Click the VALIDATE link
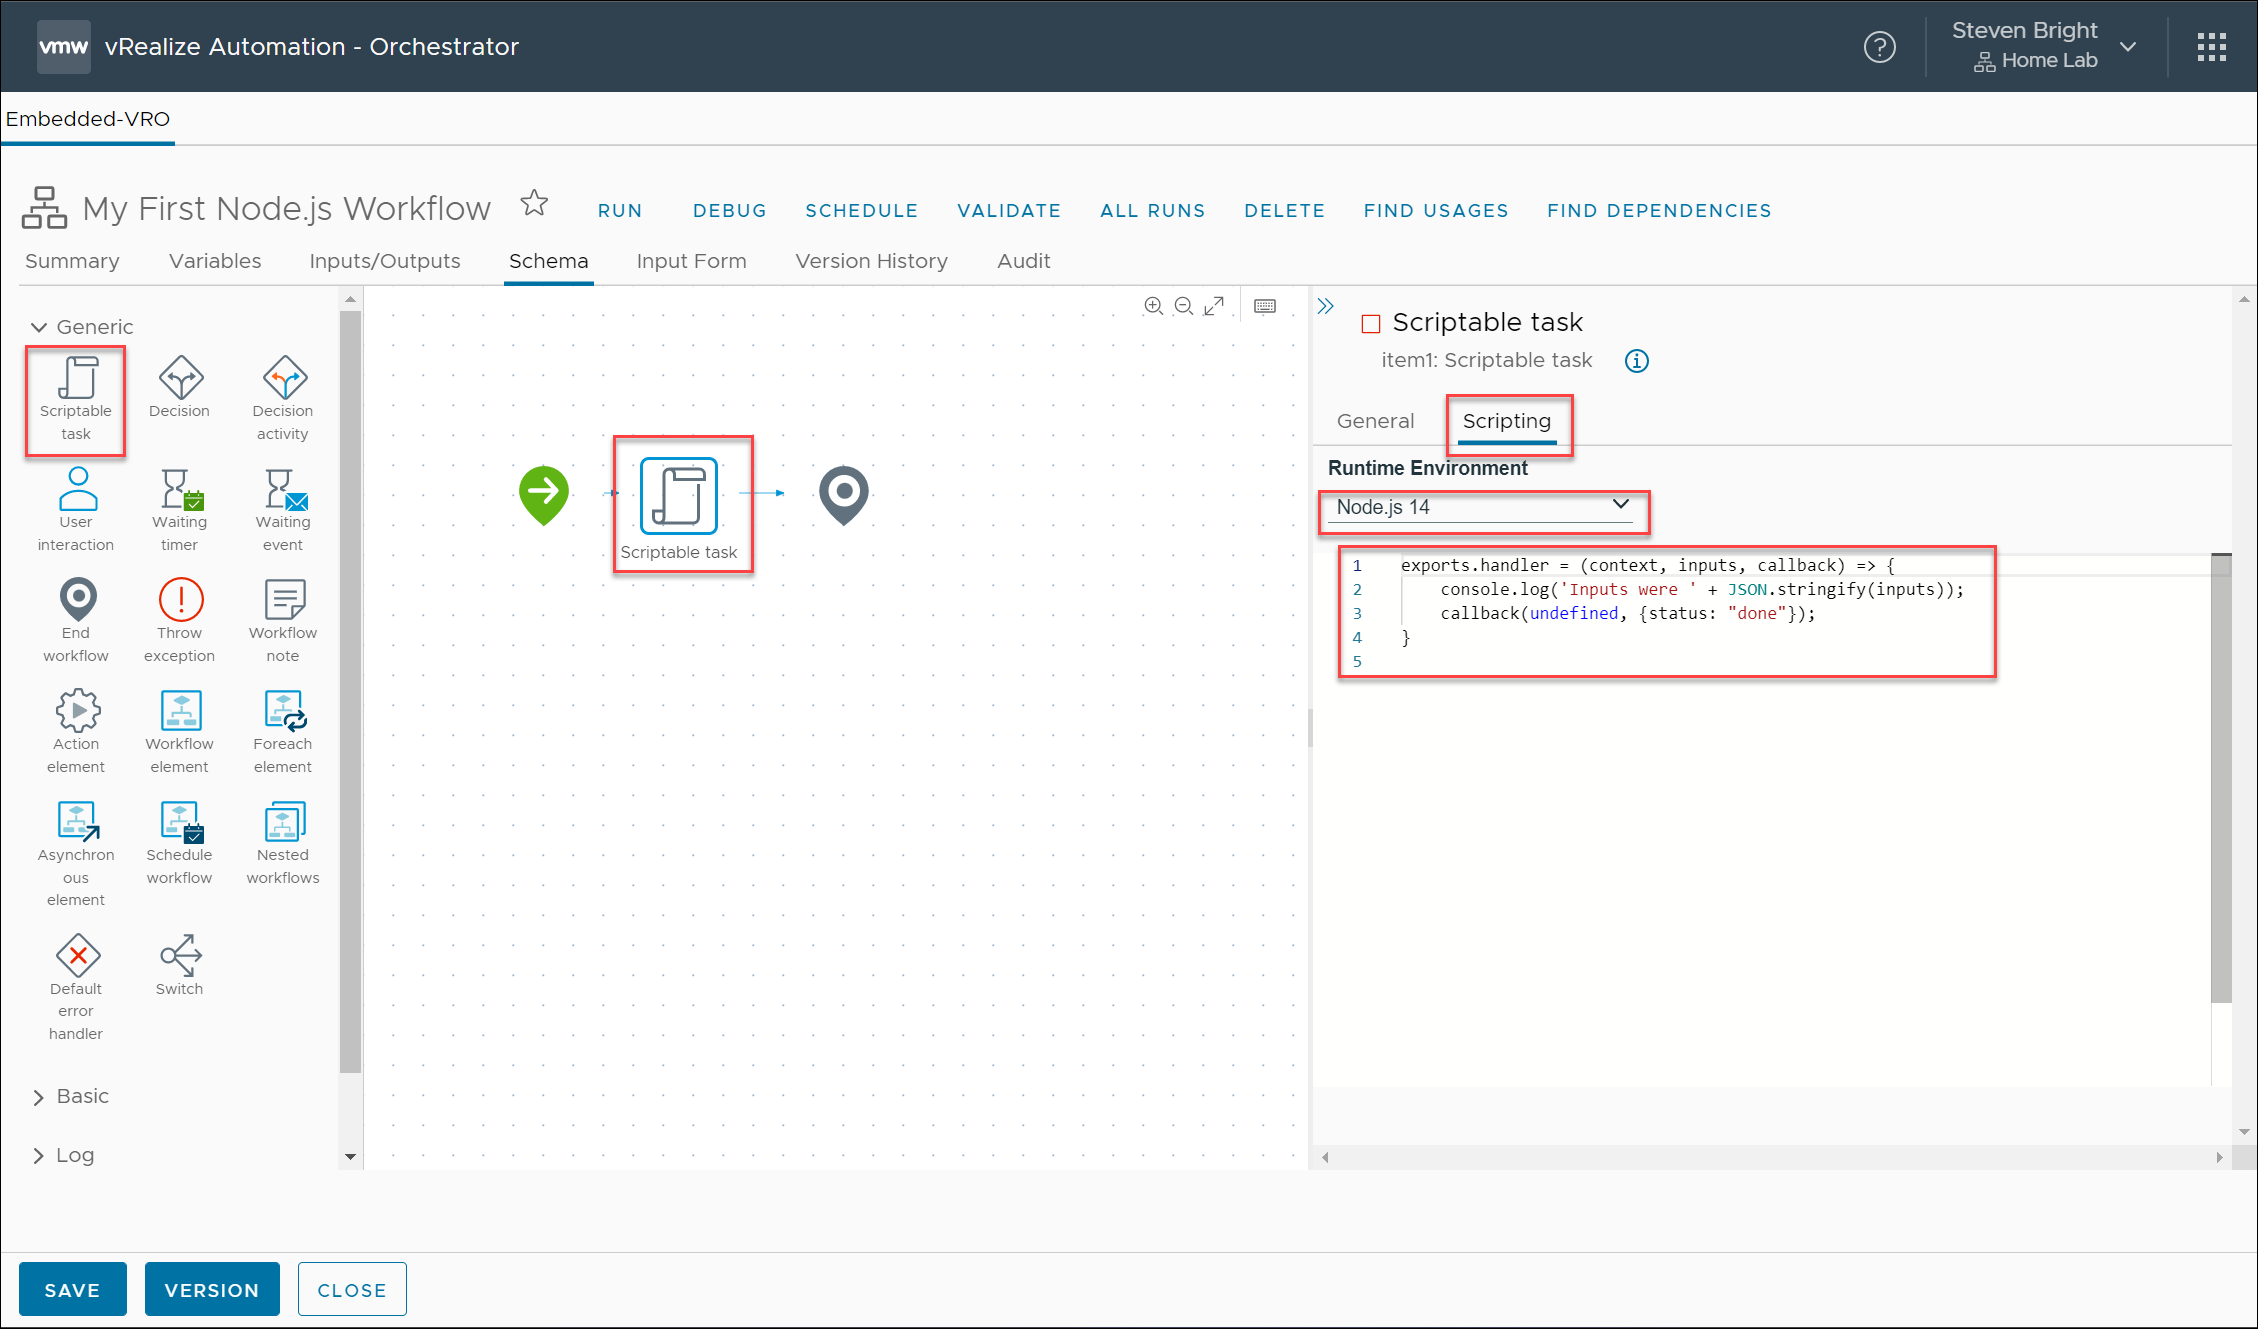Image resolution: width=2258 pixels, height=1329 pixels. (1008, 211)
